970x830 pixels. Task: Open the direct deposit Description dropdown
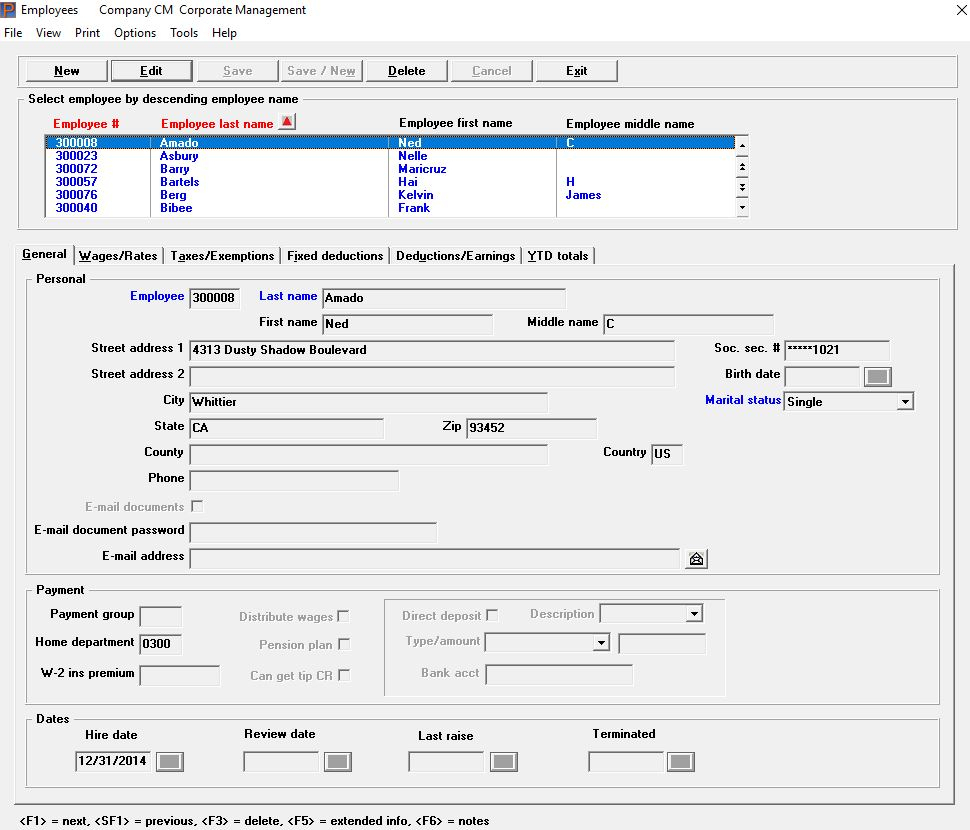tap(694, 614)
